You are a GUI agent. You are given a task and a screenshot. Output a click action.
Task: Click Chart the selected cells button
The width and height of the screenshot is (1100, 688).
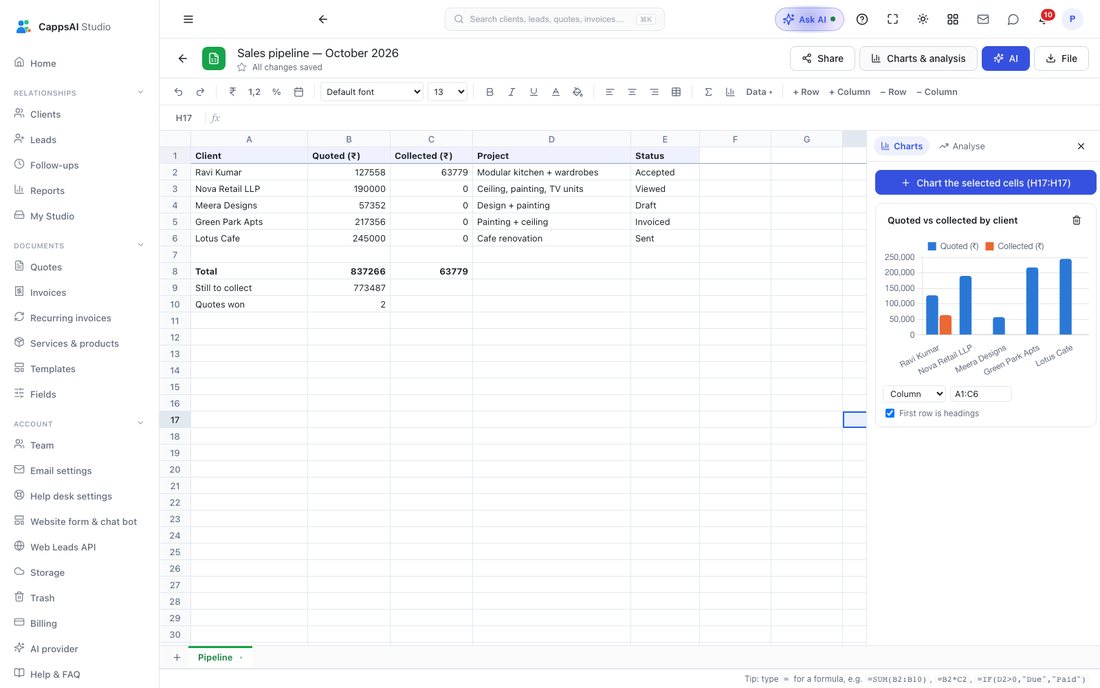tap(985, 183)
